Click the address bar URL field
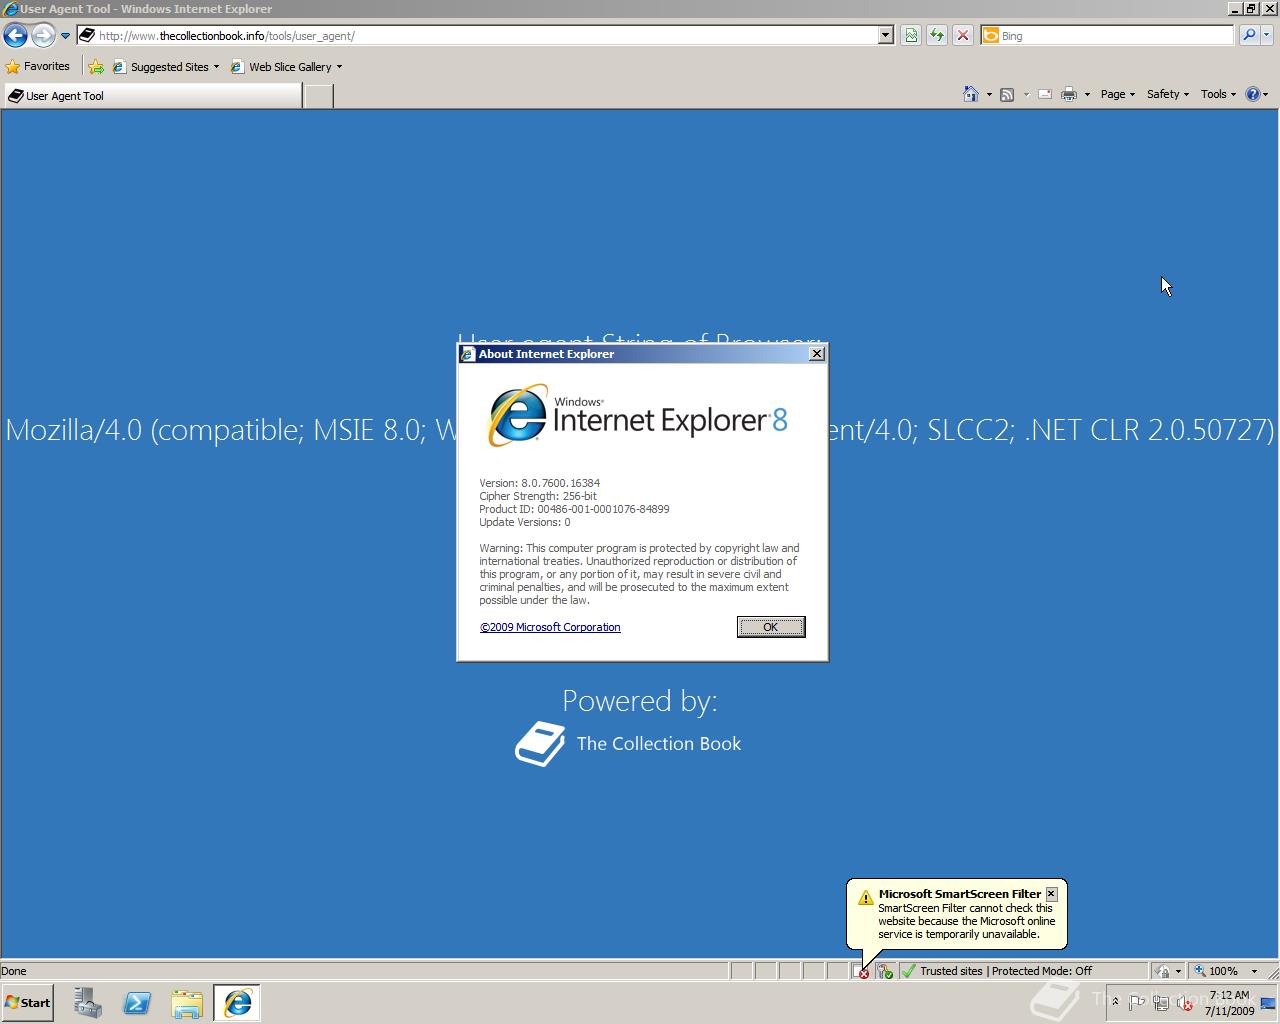The height and width of the screenshot is (1024, 1280). (480, 36)
